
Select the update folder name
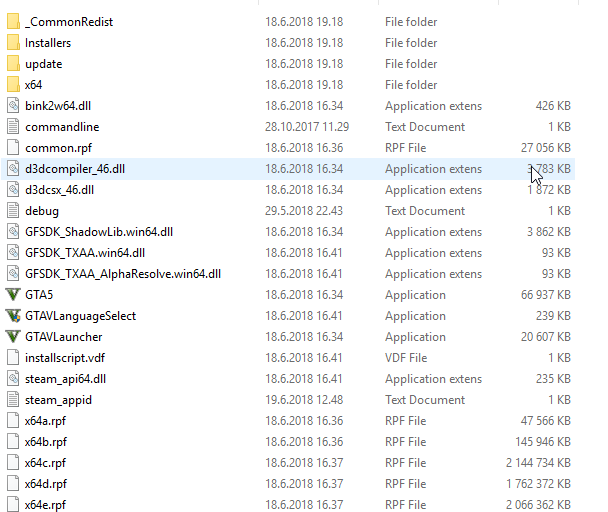click(x=43, y=64)
